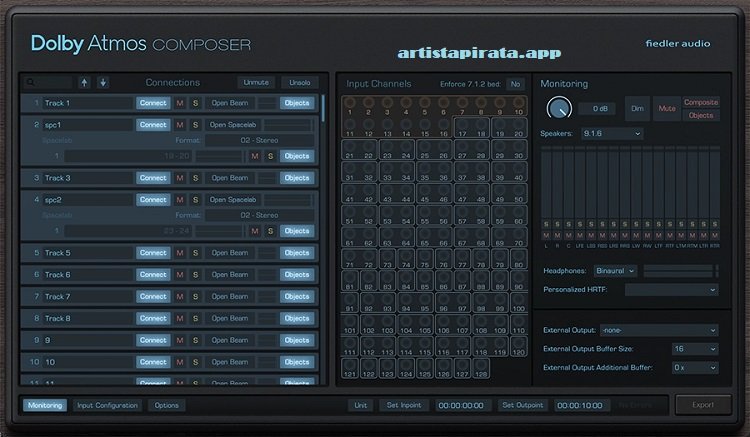Open External Output Buffer Size dropdown
750x437 pixels.
click(695, 349)
